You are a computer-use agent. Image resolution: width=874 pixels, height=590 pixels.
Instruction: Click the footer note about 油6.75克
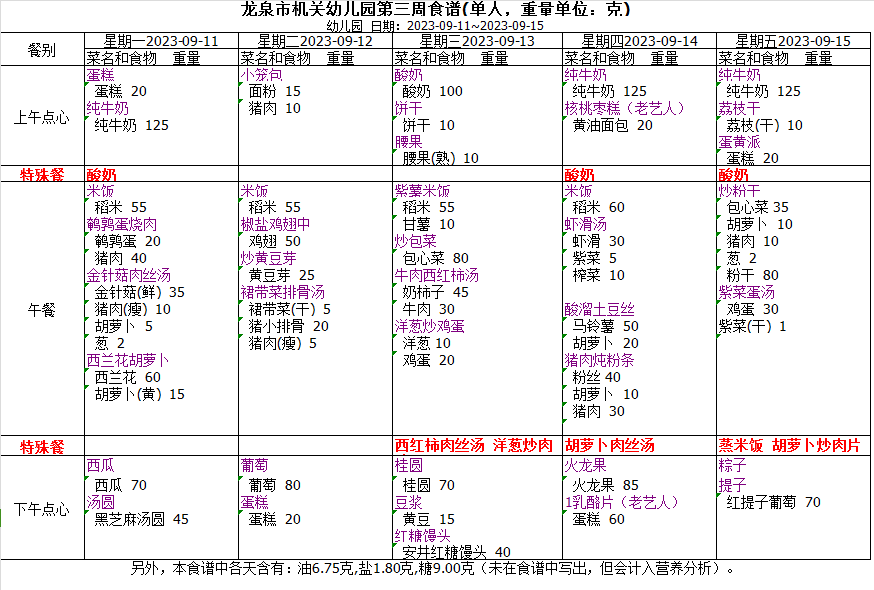point(433,568)
